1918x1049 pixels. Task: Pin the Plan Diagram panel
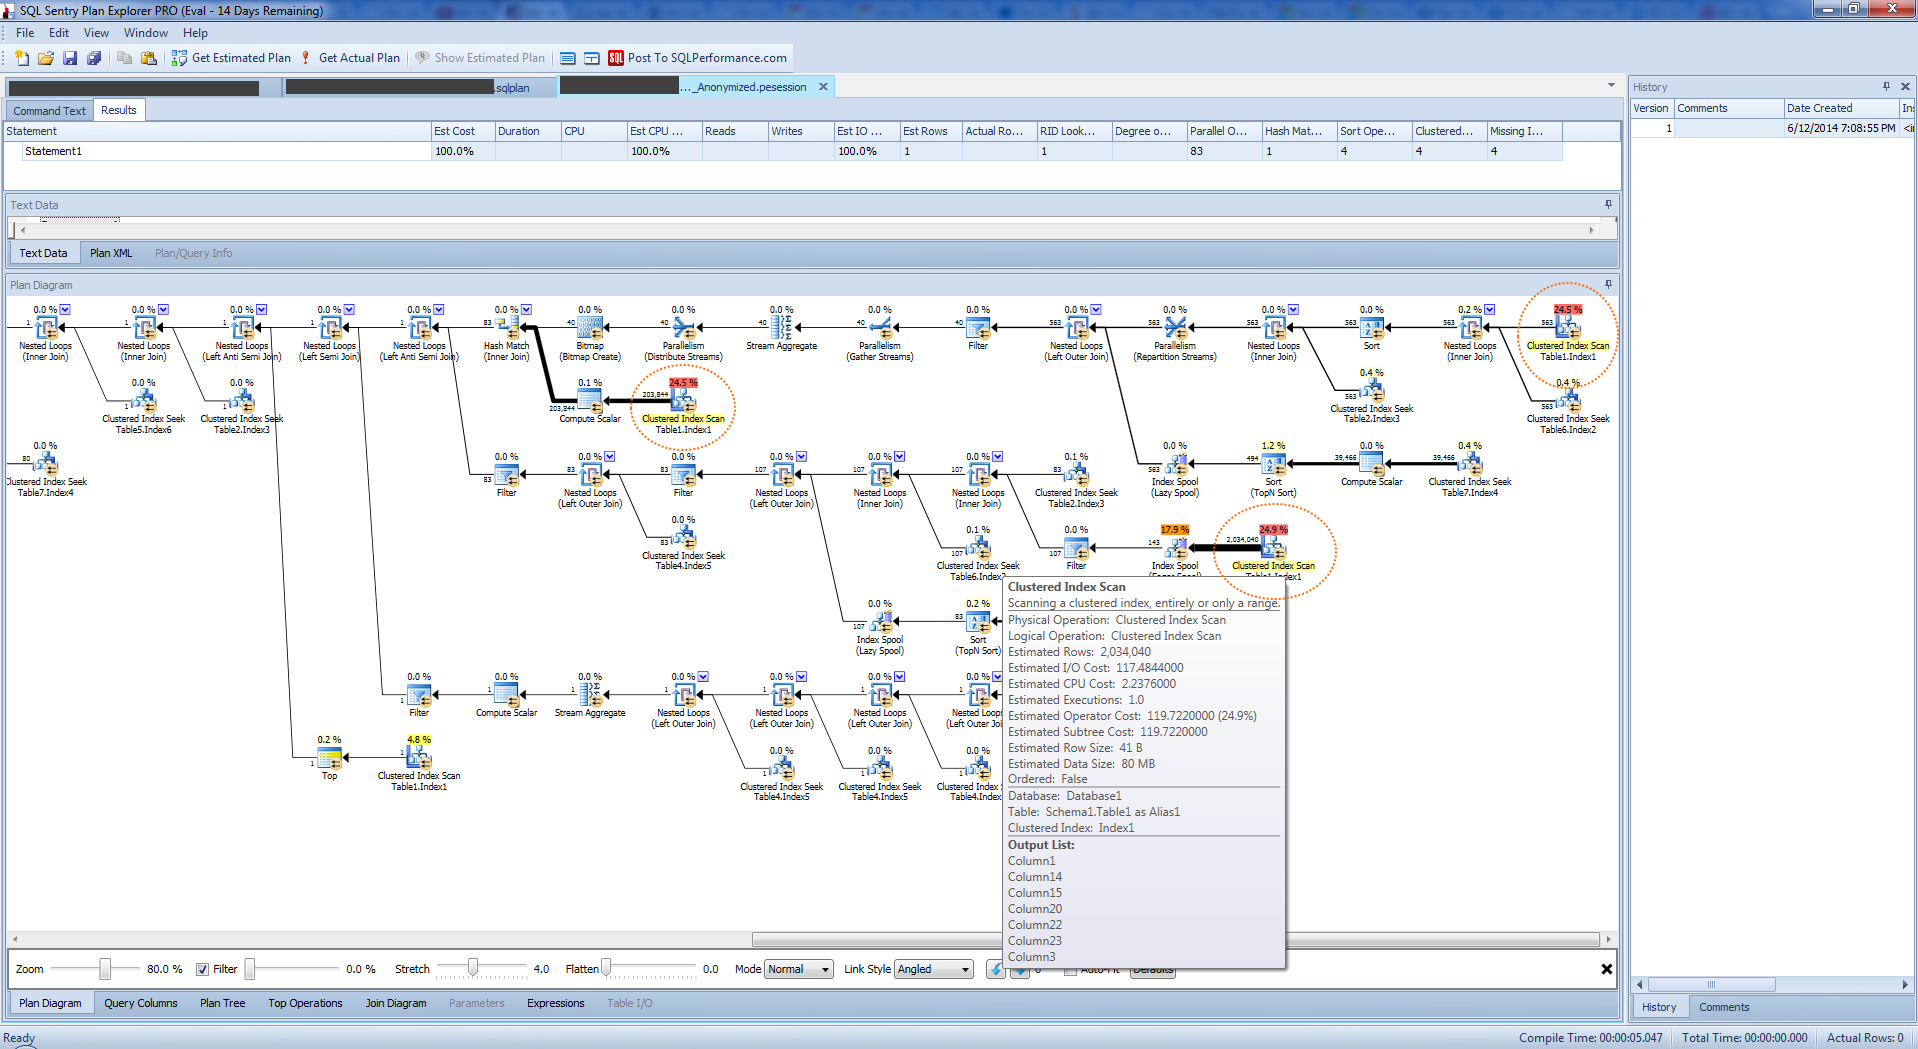[1608, 284]
